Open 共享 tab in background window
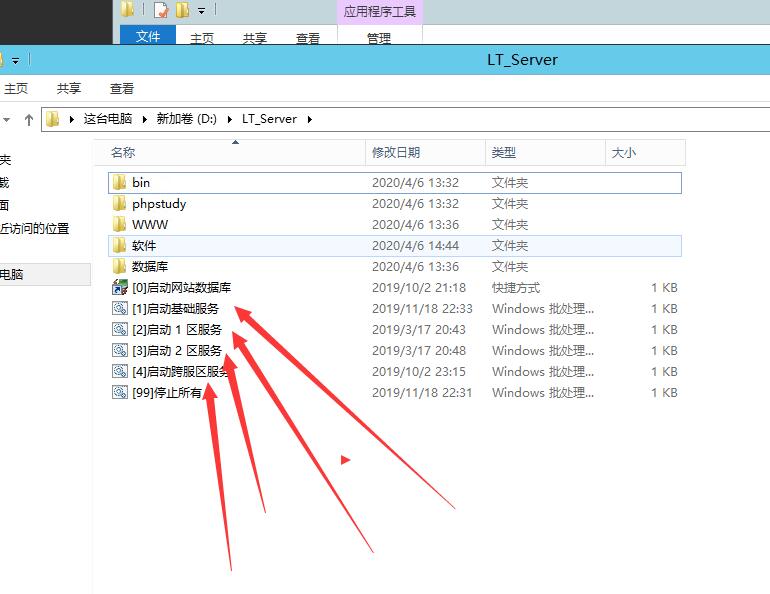The image size is (770, 594). (255, 38)
